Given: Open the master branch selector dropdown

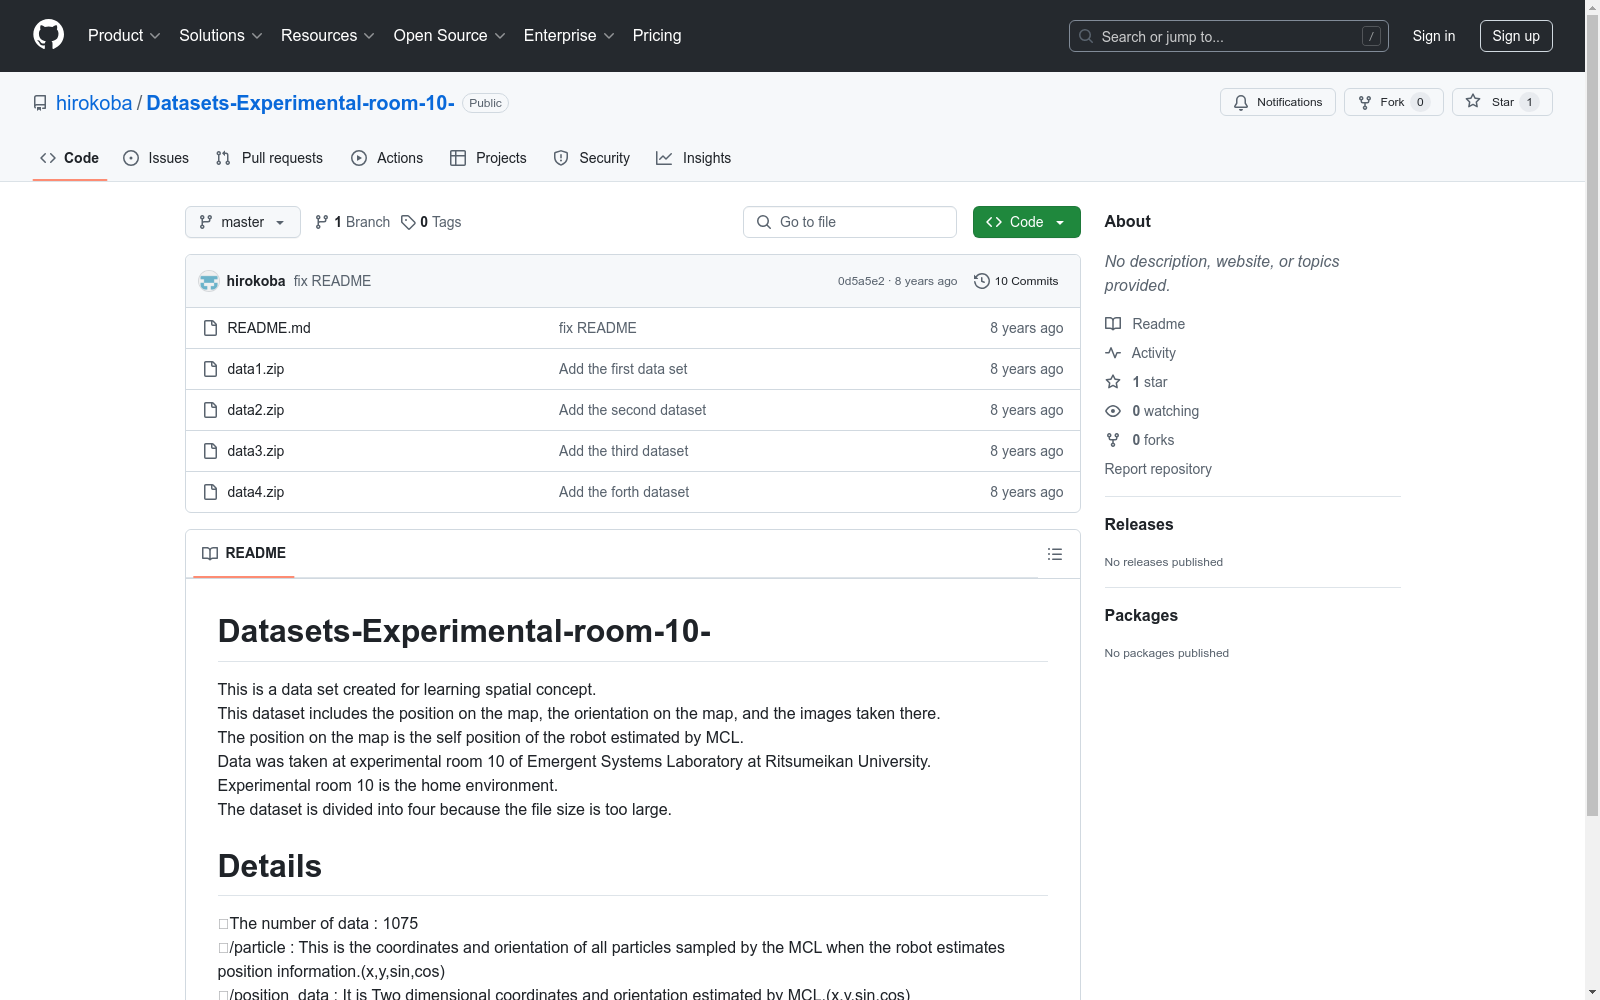Looking at the screenshot, I should click(x=243, y=222).
